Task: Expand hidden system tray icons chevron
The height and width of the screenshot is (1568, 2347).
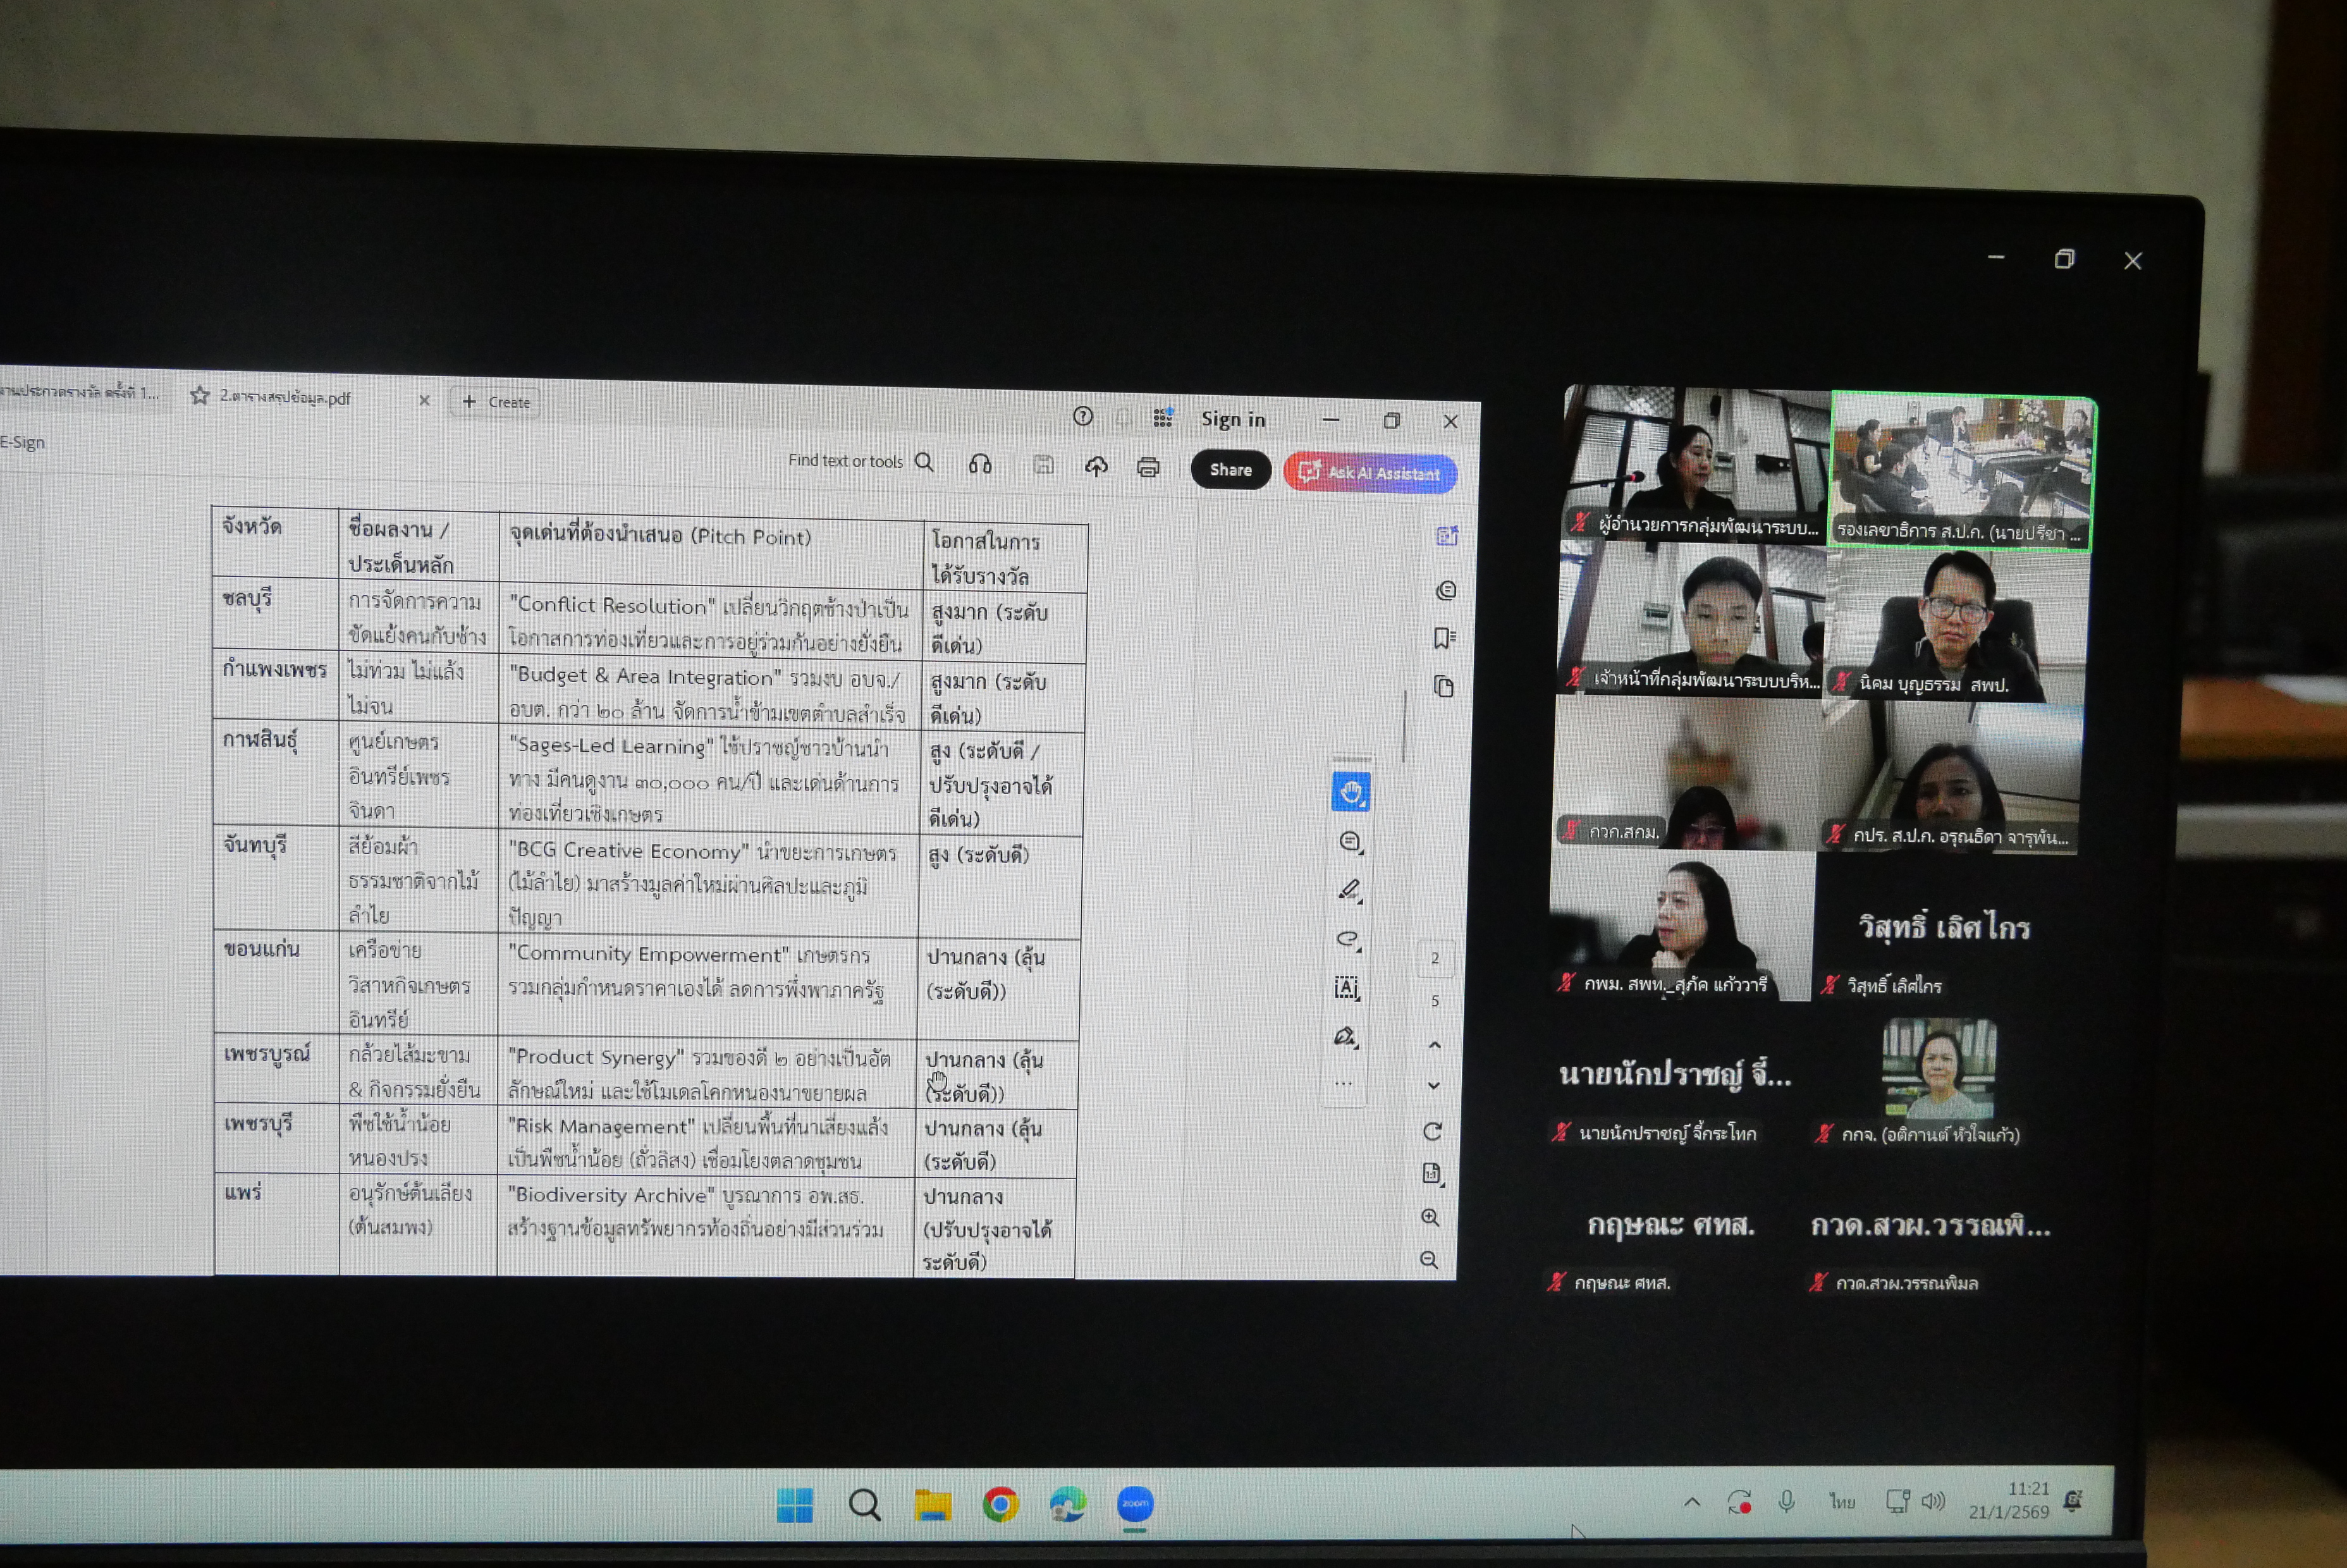Action: pyautogui.click(x=1692, y=1501)
